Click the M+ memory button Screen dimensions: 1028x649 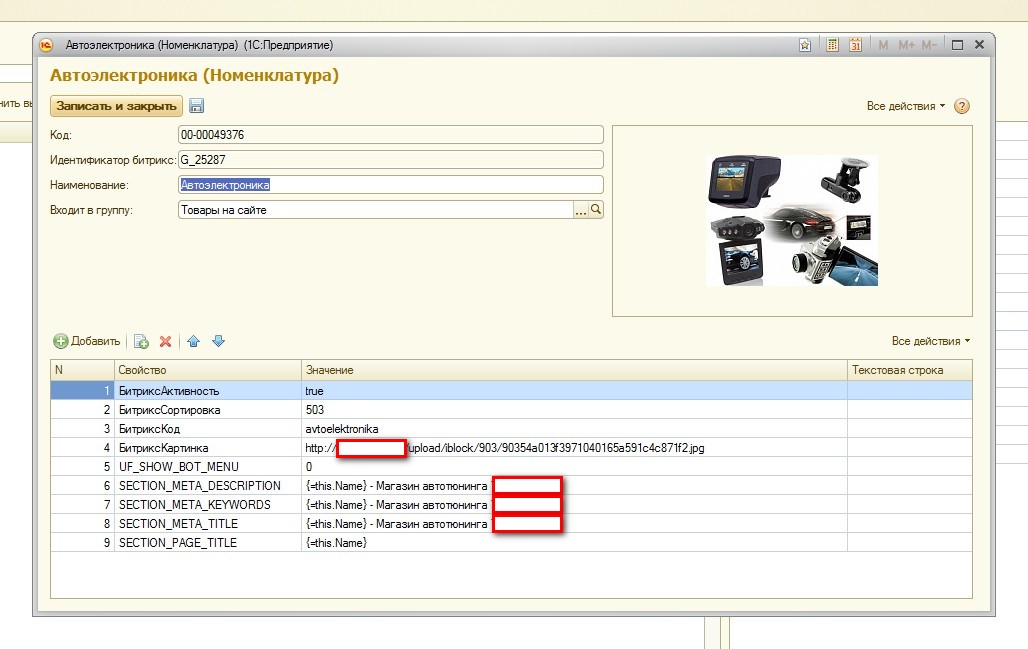coord(907,45)
